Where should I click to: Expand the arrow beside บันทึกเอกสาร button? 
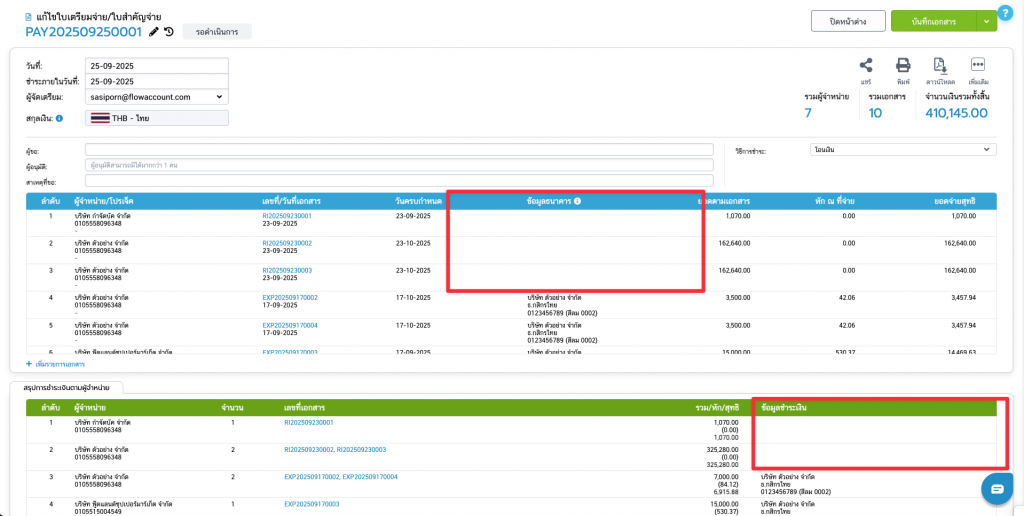(988, 21)
